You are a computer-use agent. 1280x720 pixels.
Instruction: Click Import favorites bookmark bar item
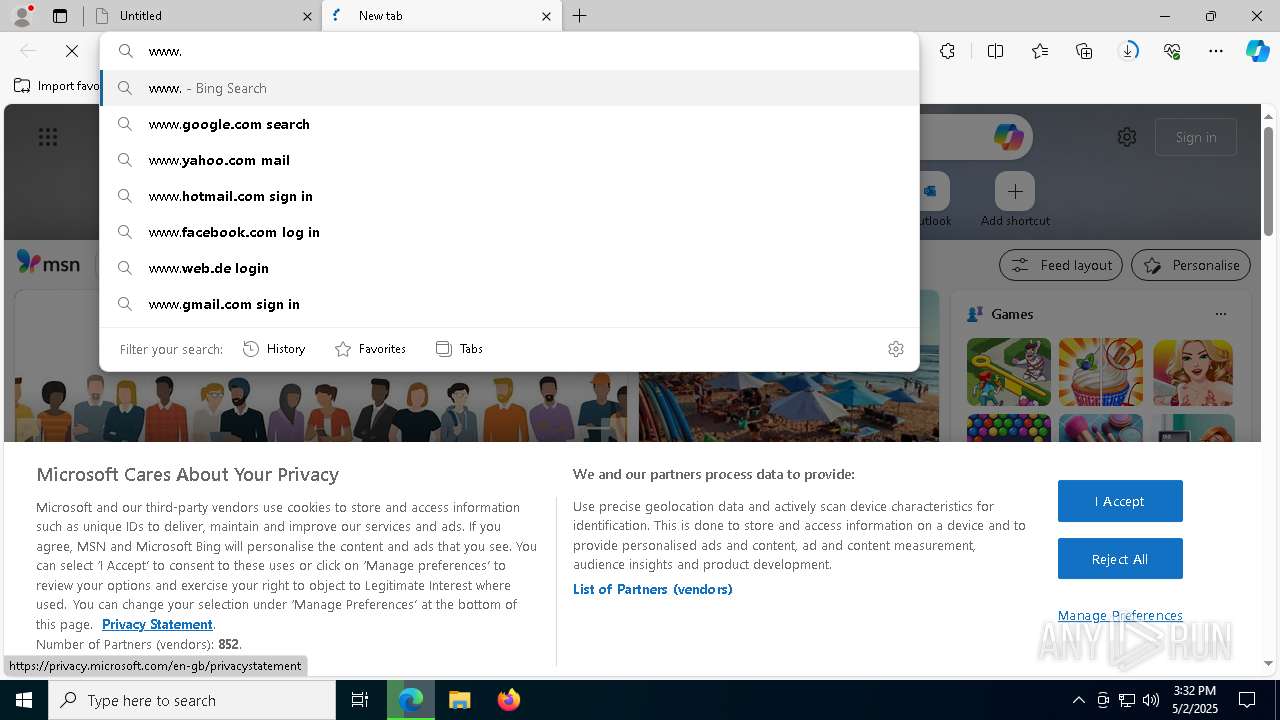tap(57, 86)
